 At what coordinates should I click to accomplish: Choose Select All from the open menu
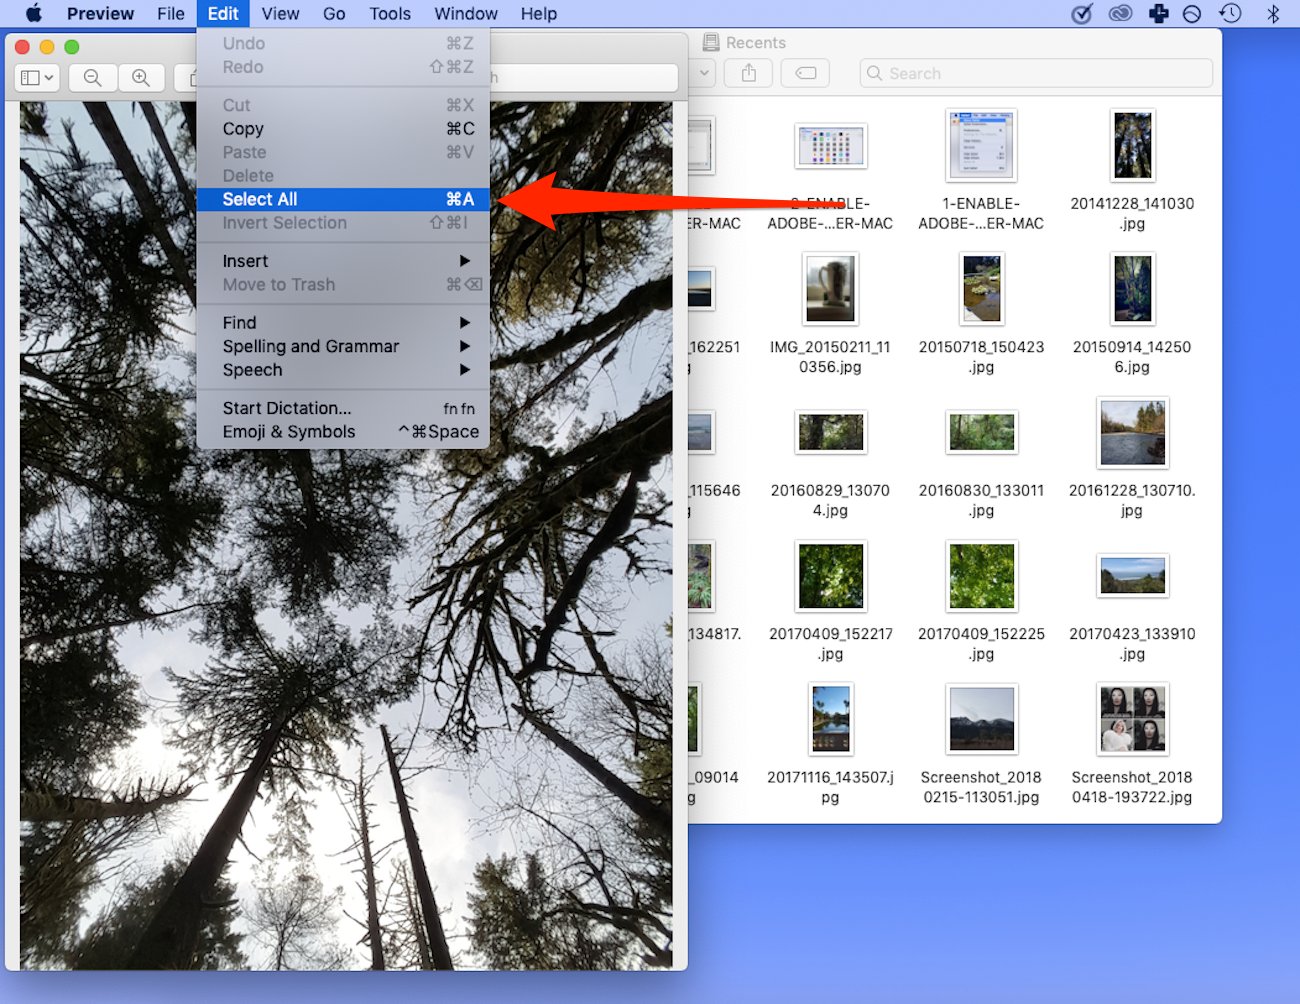260,199
